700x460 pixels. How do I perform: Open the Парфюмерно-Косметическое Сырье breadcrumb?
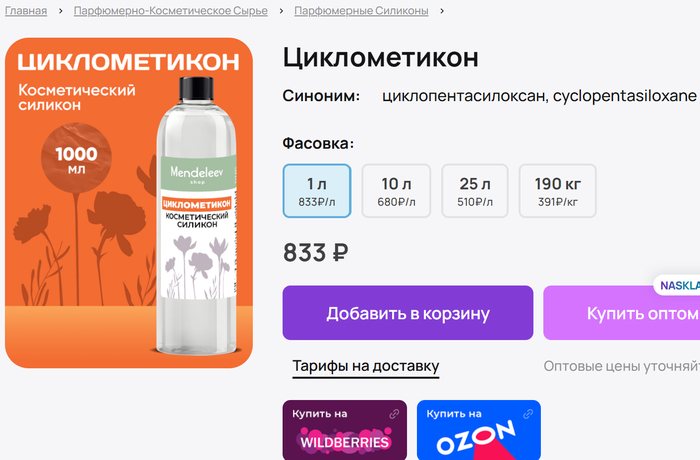(x=171, y=11)
